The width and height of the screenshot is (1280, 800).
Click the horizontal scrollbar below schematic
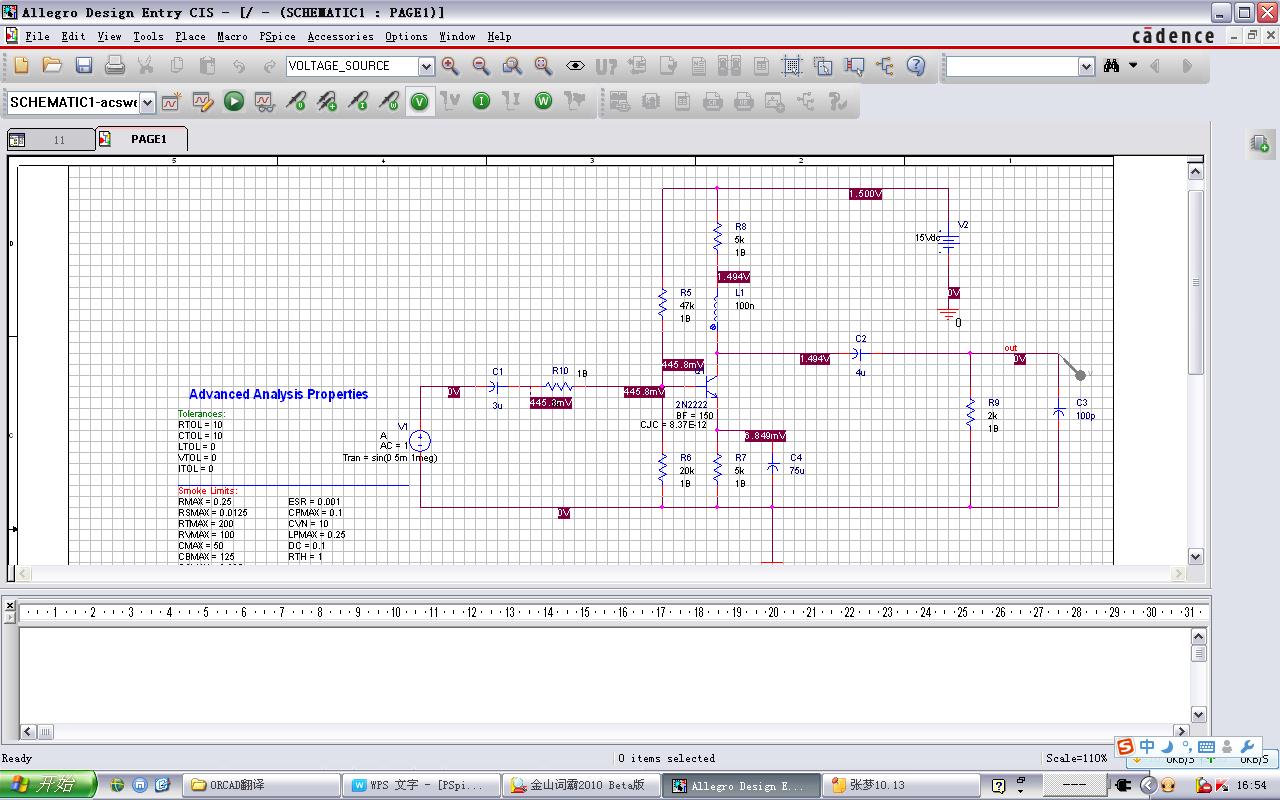tap(600, 574)
